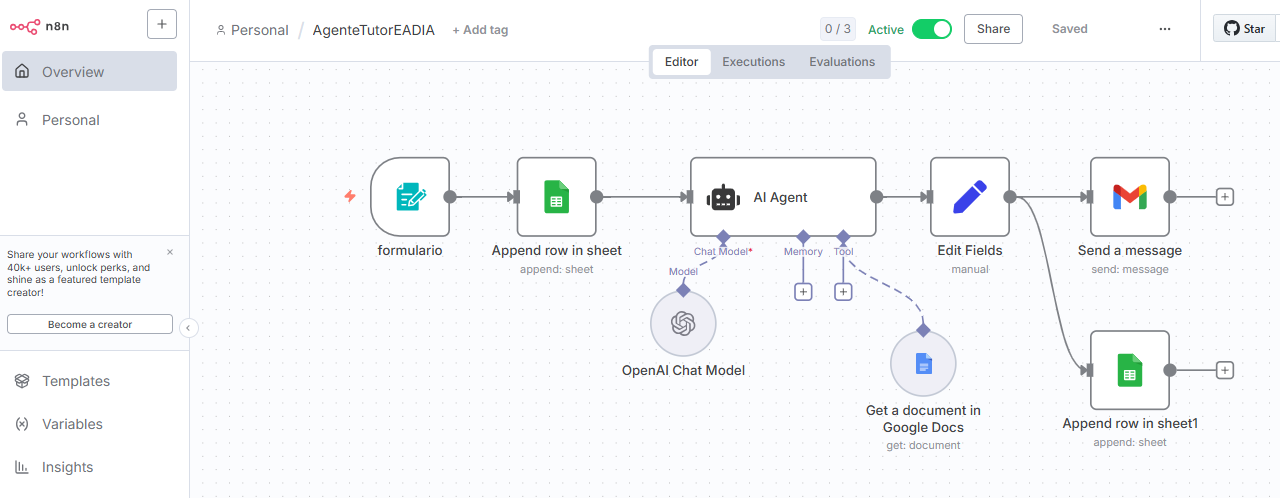Select the OpenAI Chat Model node

pyautogui.click(x=683, y=323)
